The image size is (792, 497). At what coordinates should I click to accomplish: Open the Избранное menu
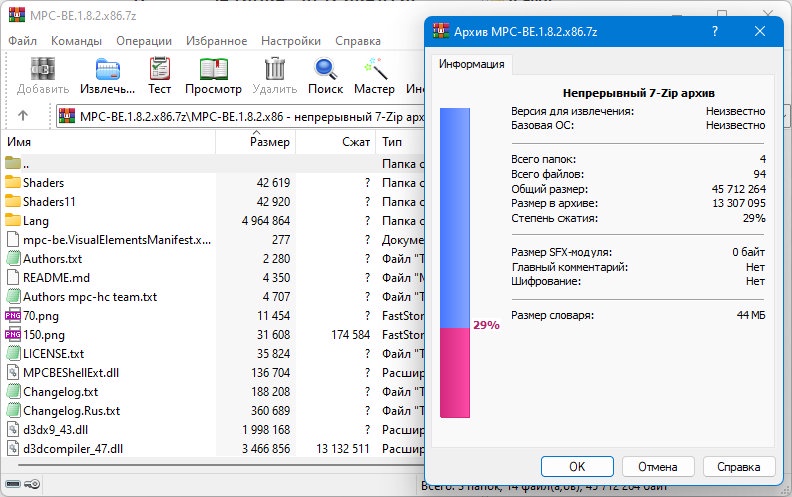point(217,41)
